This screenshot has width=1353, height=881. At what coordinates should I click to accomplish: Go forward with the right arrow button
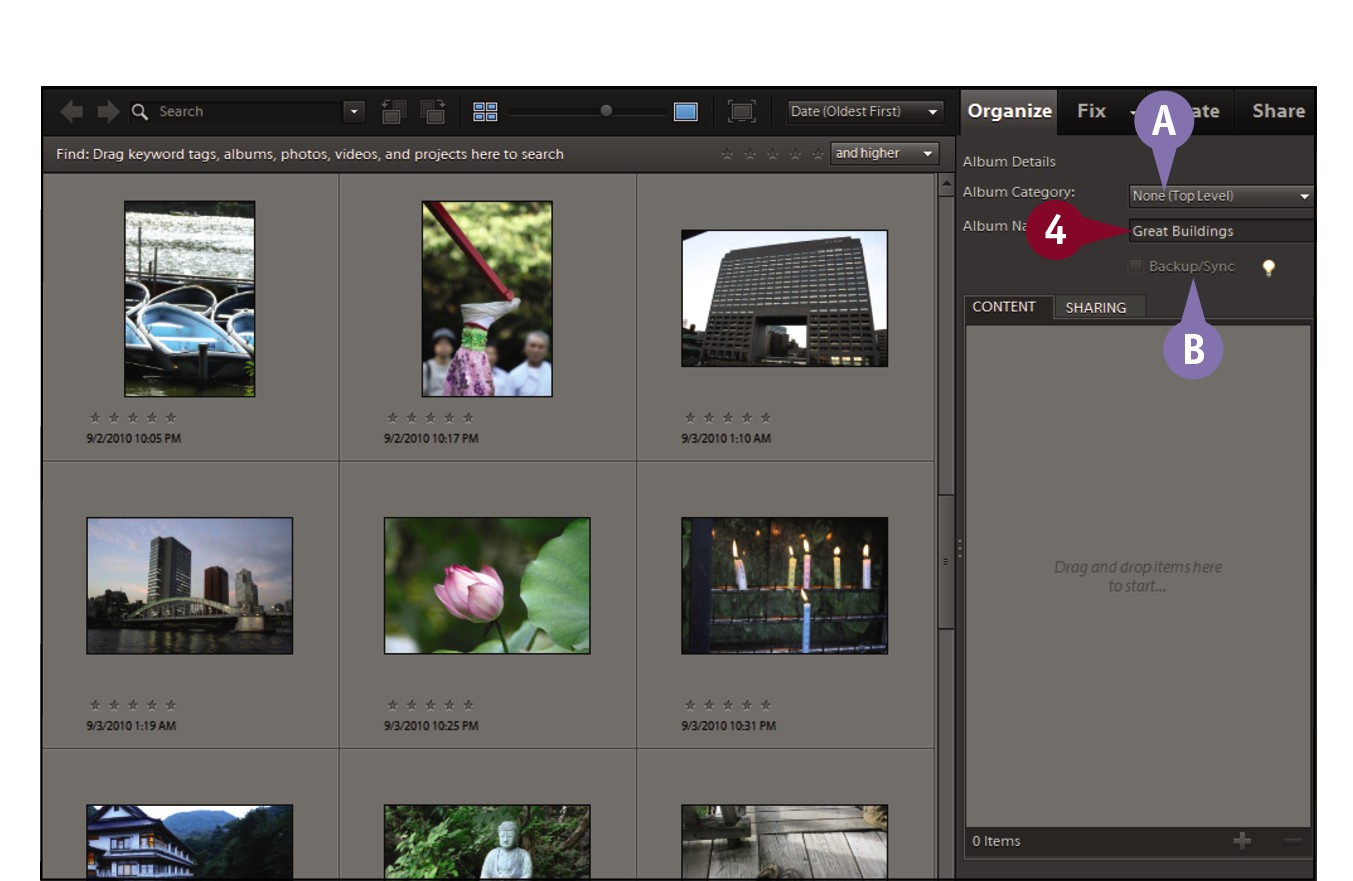point(107,112)
